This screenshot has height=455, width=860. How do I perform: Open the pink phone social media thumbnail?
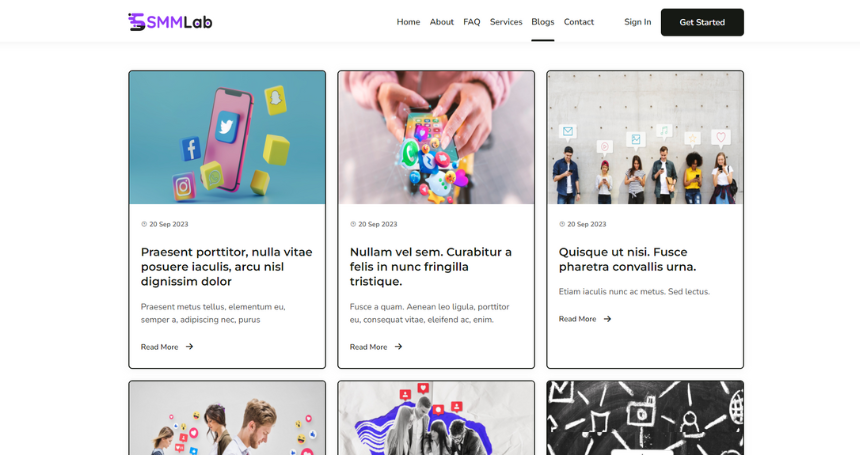click(x=227, y=138)
